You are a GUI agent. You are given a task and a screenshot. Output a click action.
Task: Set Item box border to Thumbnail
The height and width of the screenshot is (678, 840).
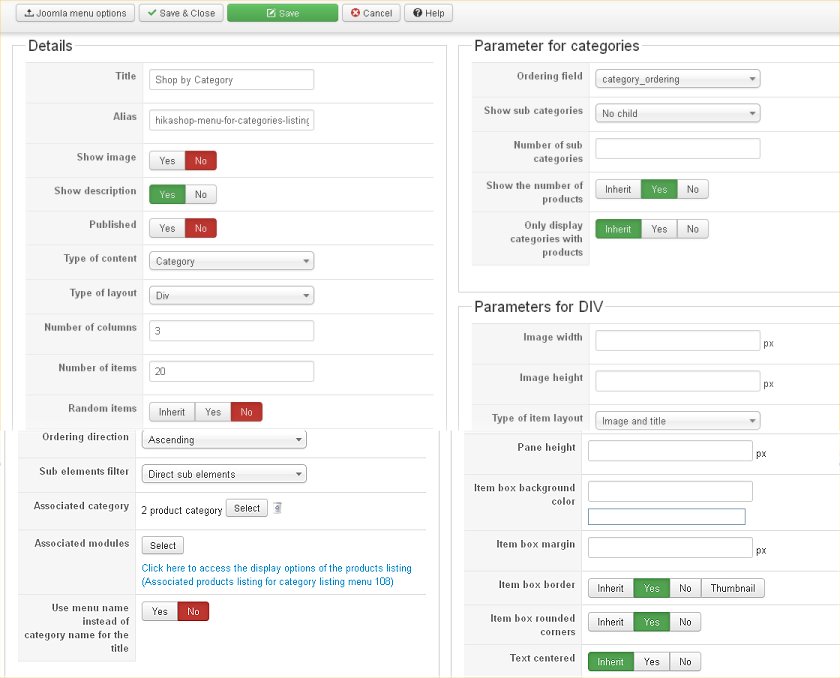pos(733,588)
